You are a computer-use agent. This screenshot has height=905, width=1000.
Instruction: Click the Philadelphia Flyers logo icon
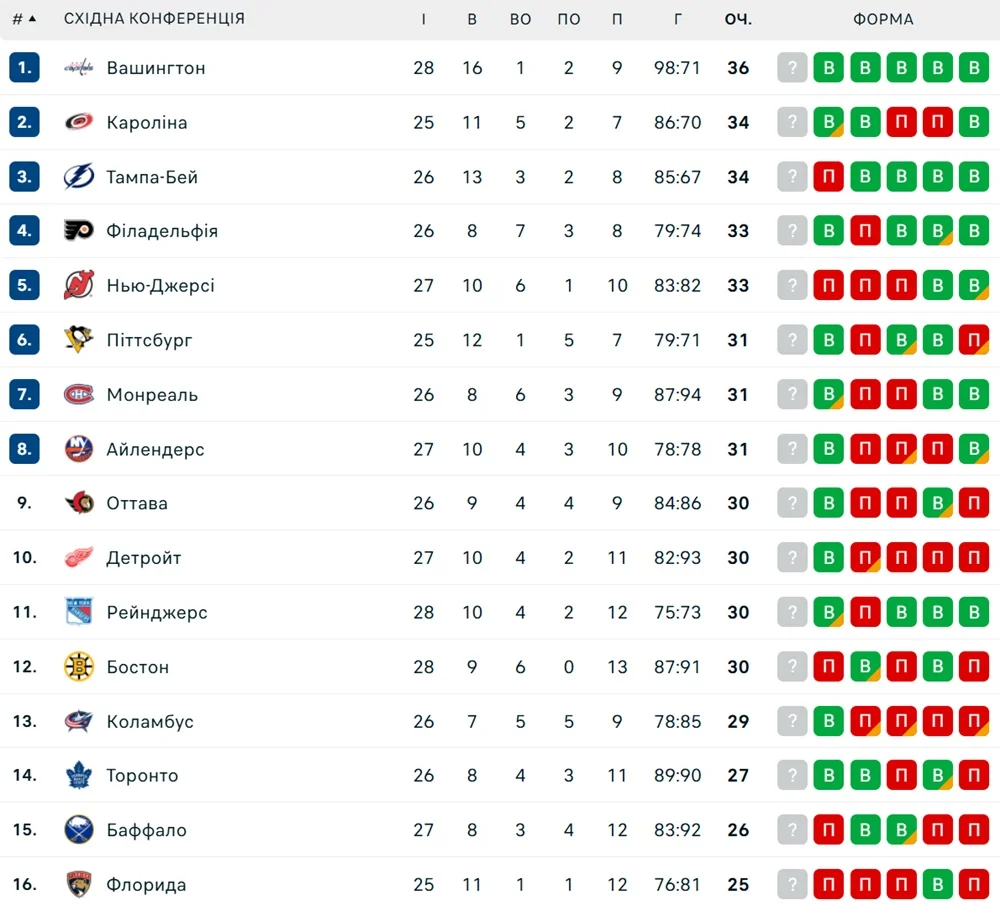(79, 231)
